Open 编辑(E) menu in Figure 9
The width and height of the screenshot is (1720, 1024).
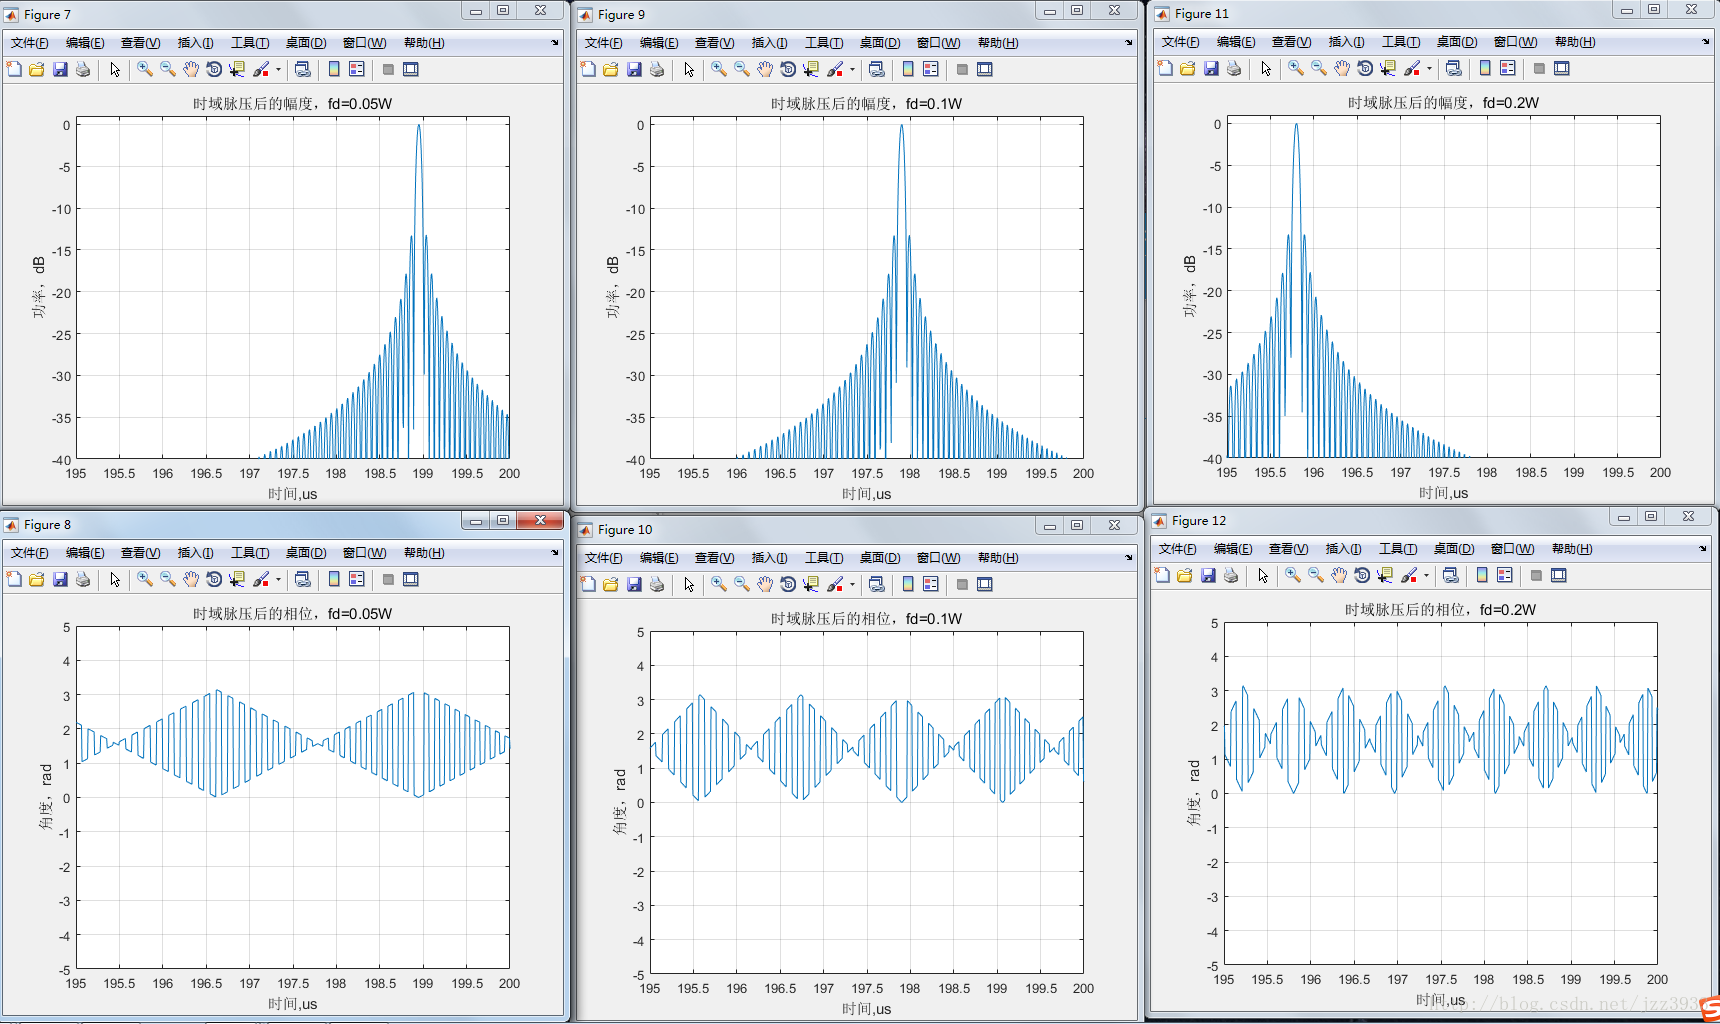[x=659, y=43]
